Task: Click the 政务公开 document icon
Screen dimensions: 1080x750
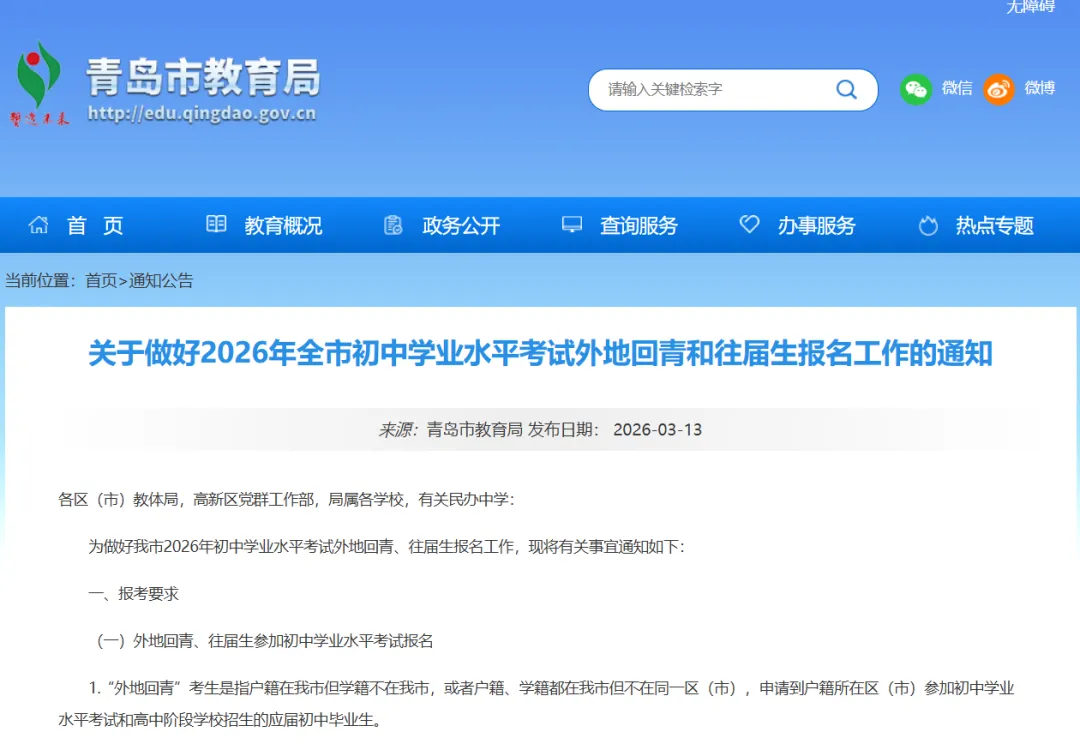Action: click(392, 225)
